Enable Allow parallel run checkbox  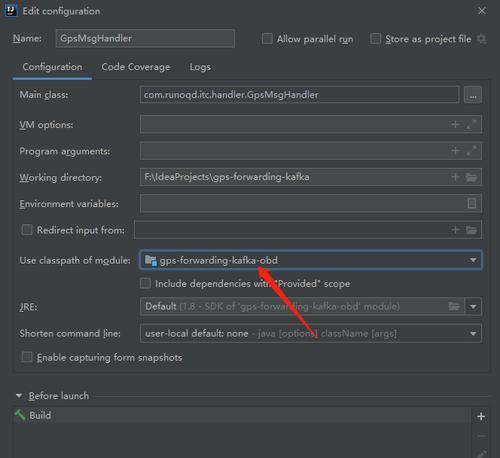click(267, 39)
